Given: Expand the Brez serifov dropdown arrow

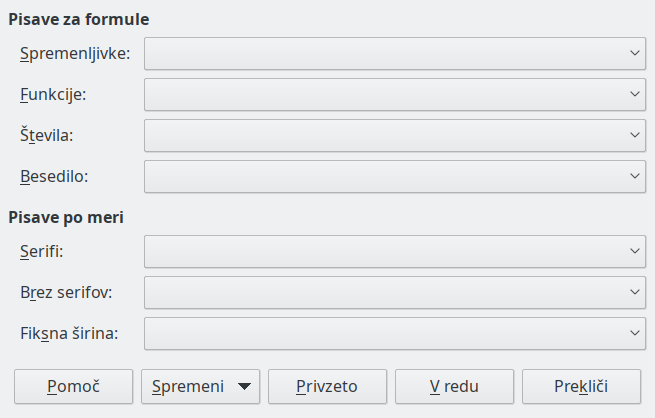Looking at the screenshot, I should click(x=635, y=292).
